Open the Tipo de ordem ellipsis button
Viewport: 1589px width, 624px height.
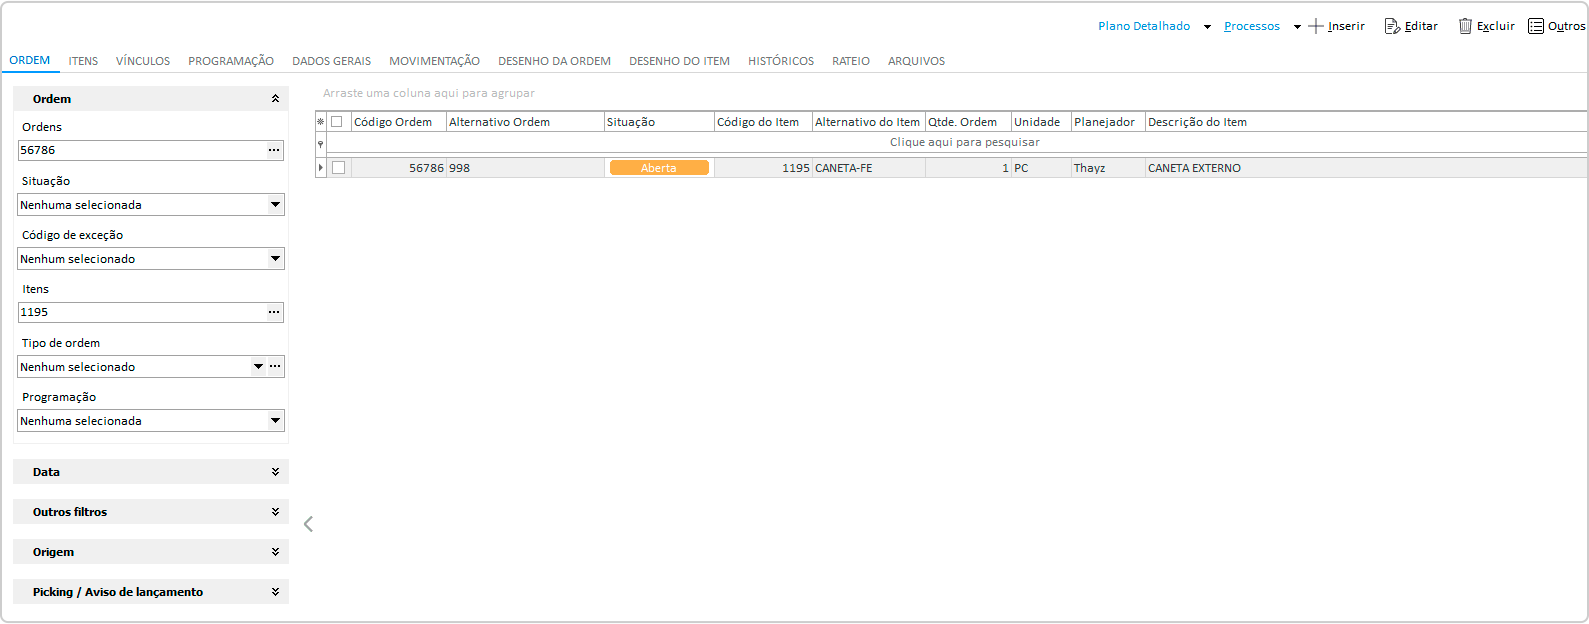(275, 367)
